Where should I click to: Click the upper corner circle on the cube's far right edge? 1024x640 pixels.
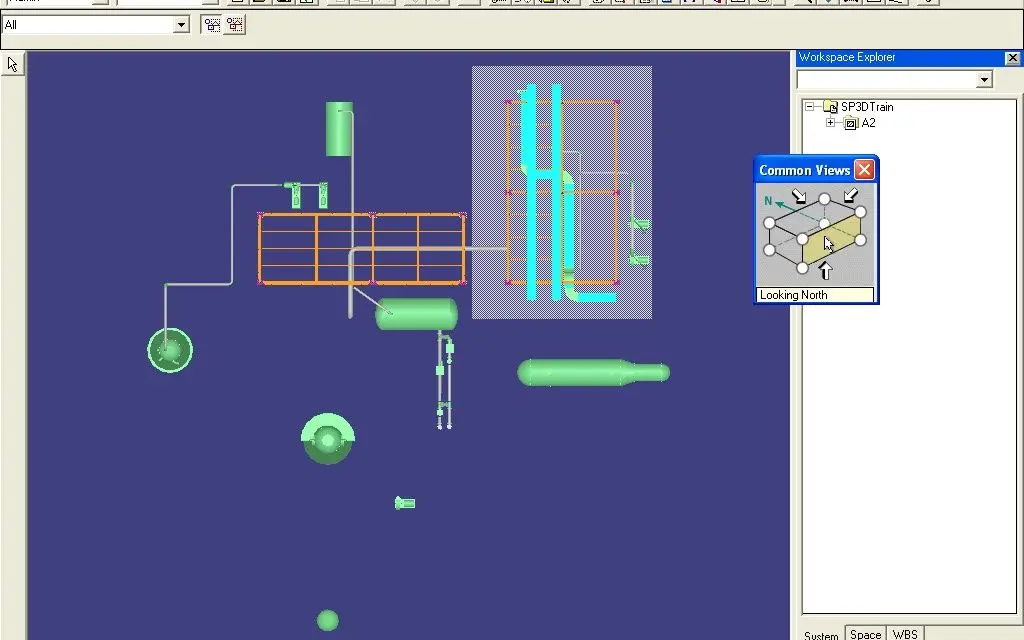coord(860,212)
